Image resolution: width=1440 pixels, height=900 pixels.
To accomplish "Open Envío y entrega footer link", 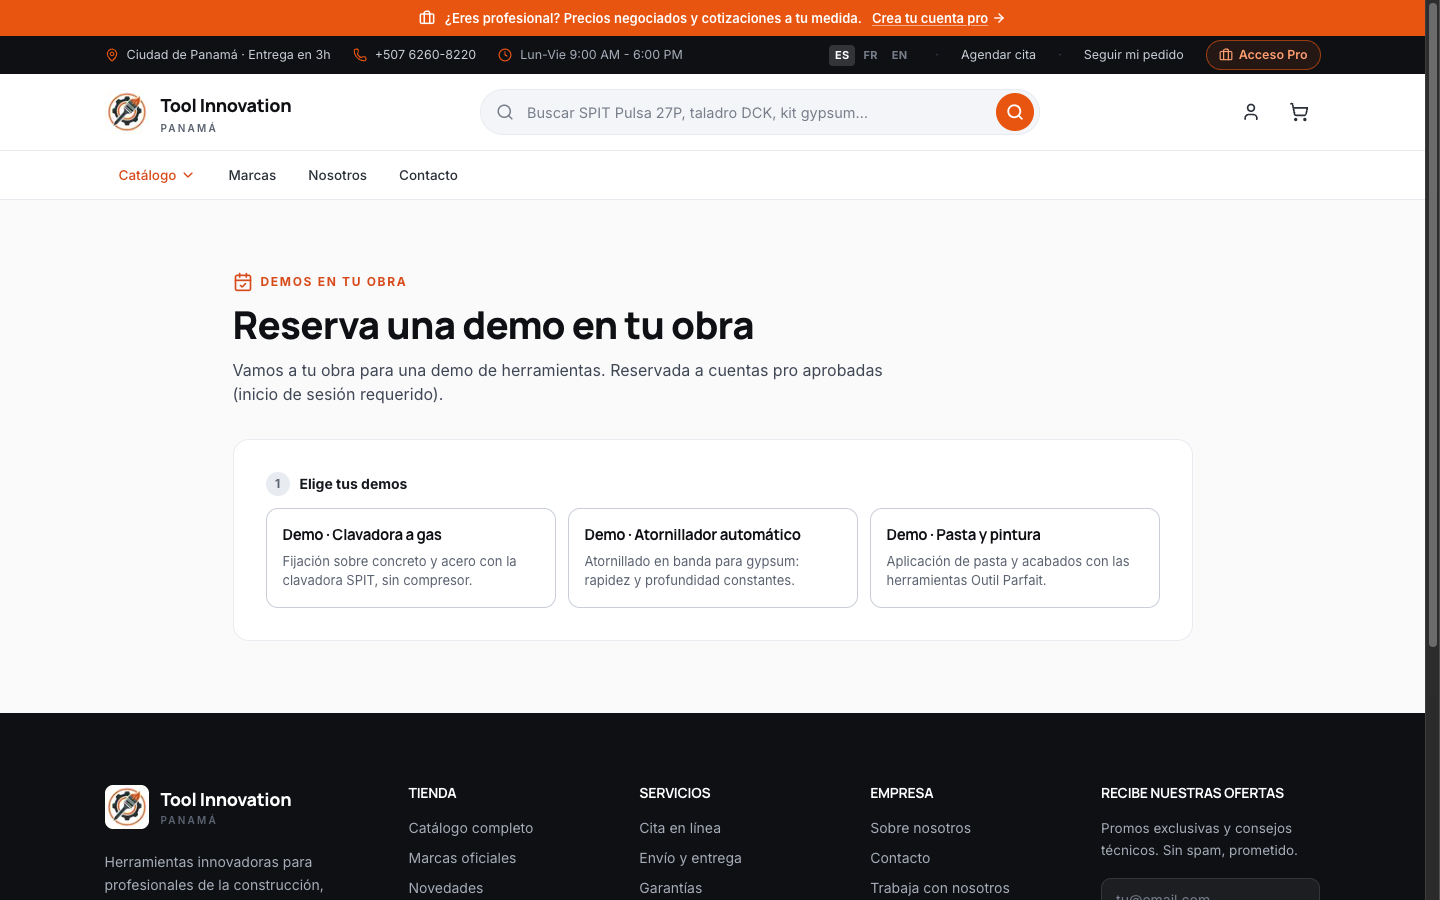I will pyautogui.click(x=690, y=858).
